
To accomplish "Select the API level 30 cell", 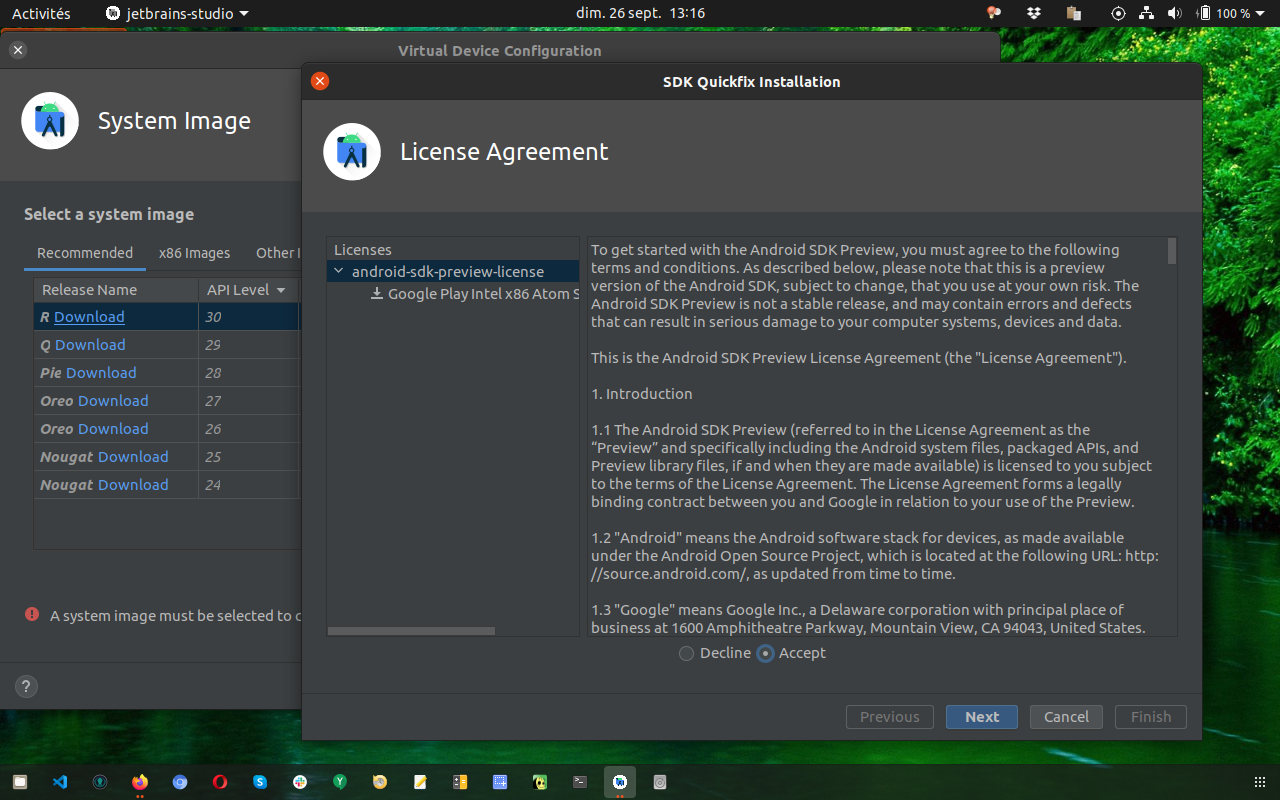I will pyautogui.click(x=249, y=317).
